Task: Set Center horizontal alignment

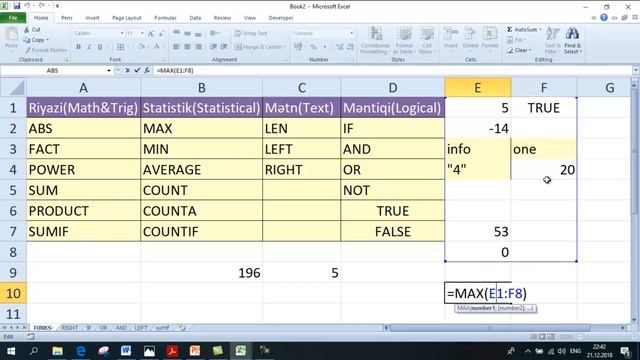Action: (x=187, y=47)
